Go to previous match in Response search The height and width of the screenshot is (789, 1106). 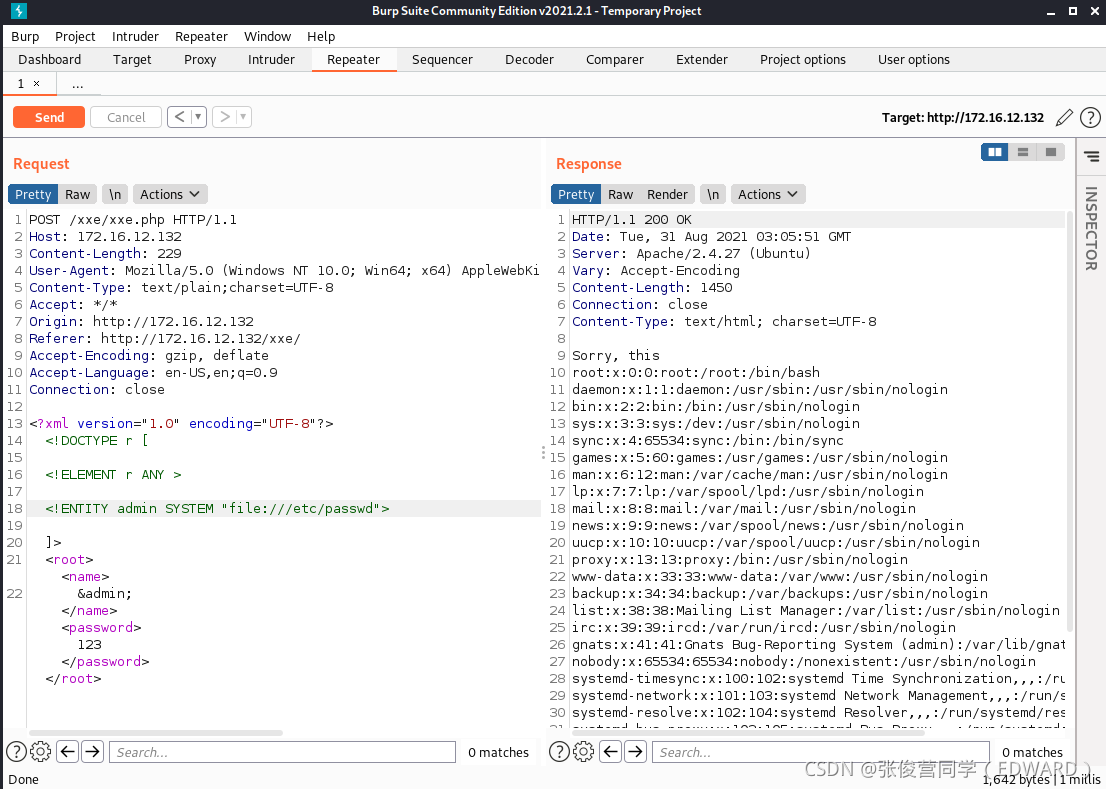coord(611,752)
